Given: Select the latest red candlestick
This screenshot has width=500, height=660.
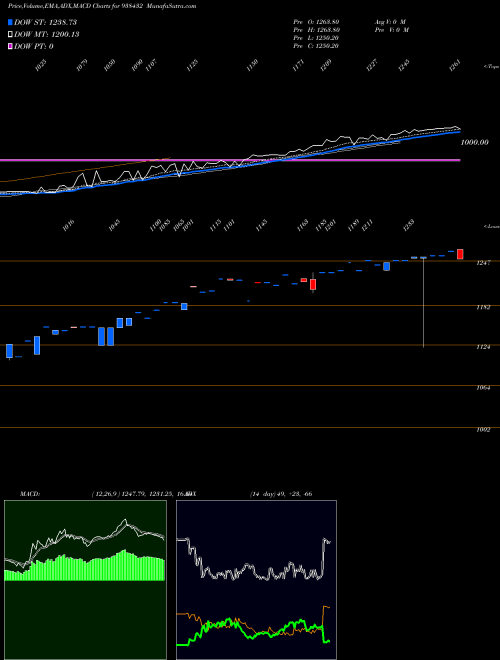Looking at the screenshot, I should click(460, 254).
